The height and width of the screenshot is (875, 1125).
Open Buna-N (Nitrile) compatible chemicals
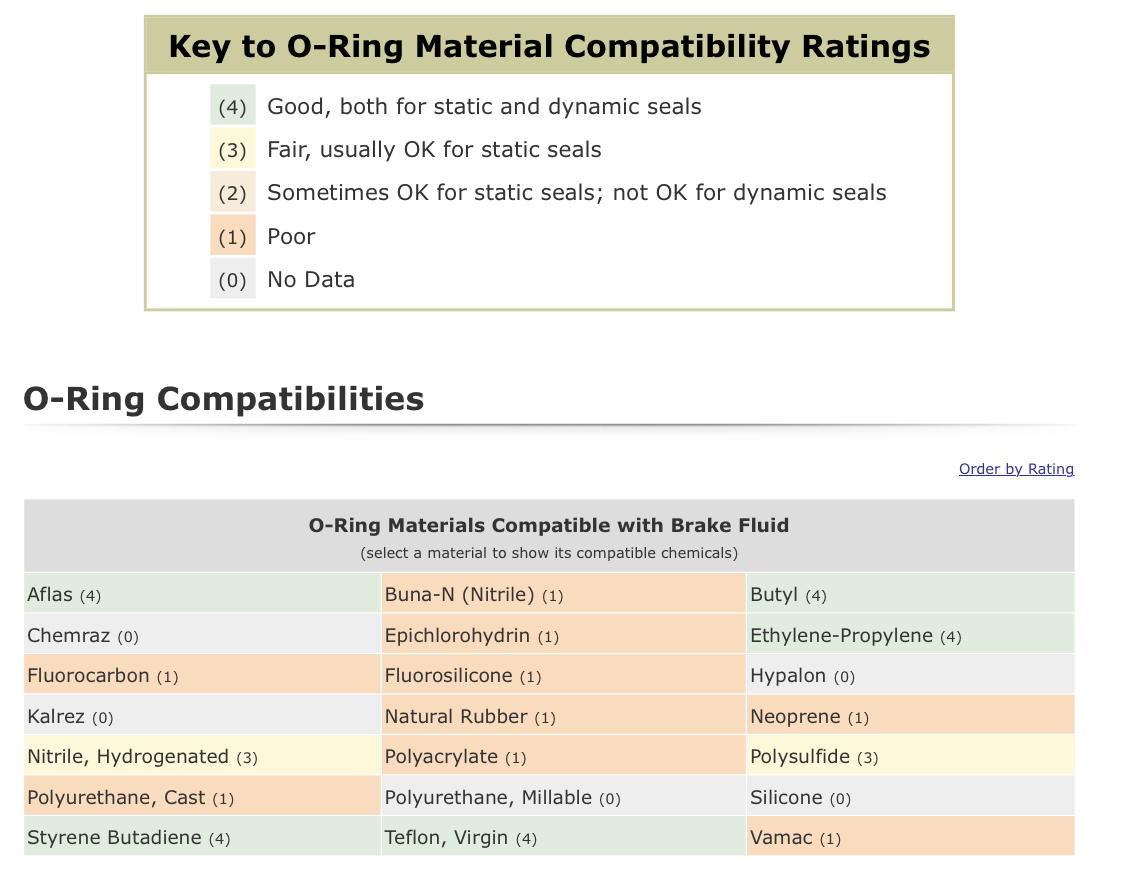[x=563, y=595]
